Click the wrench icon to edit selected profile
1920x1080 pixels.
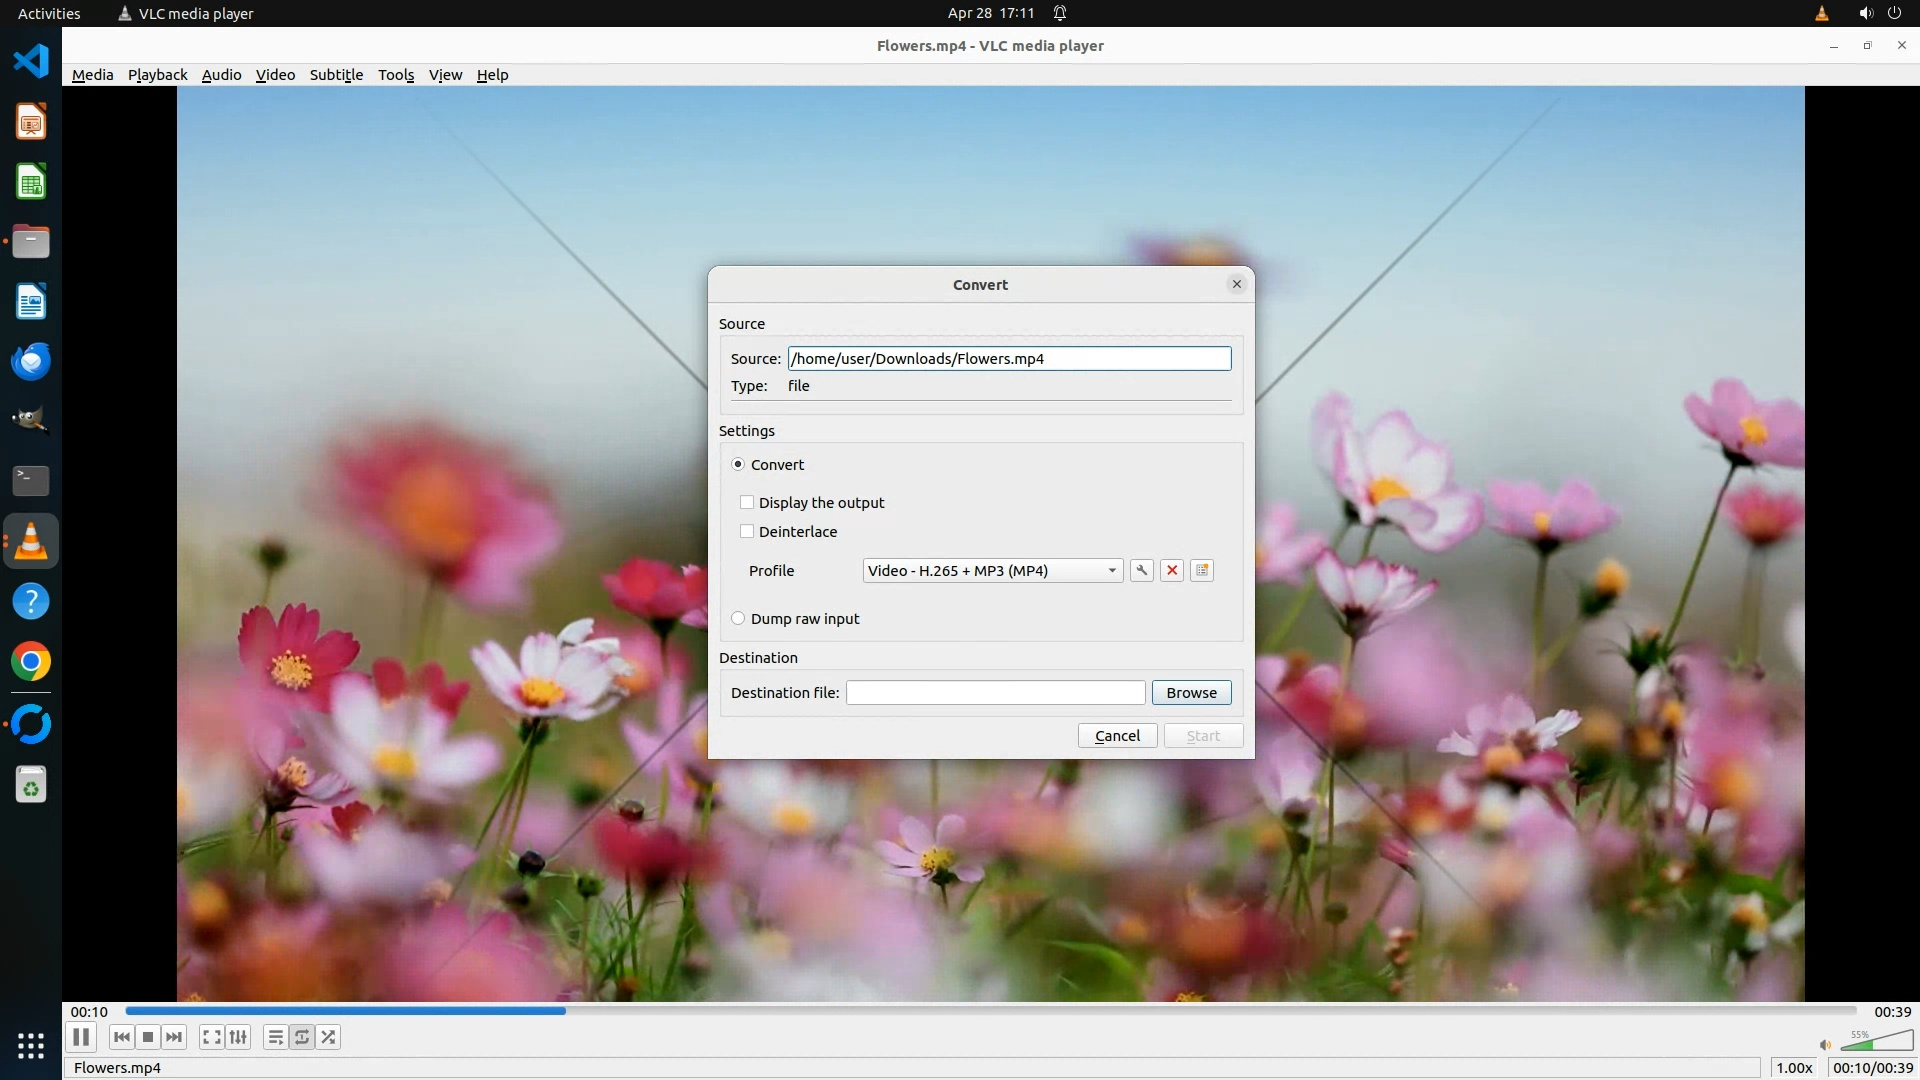coord(1141,570)
